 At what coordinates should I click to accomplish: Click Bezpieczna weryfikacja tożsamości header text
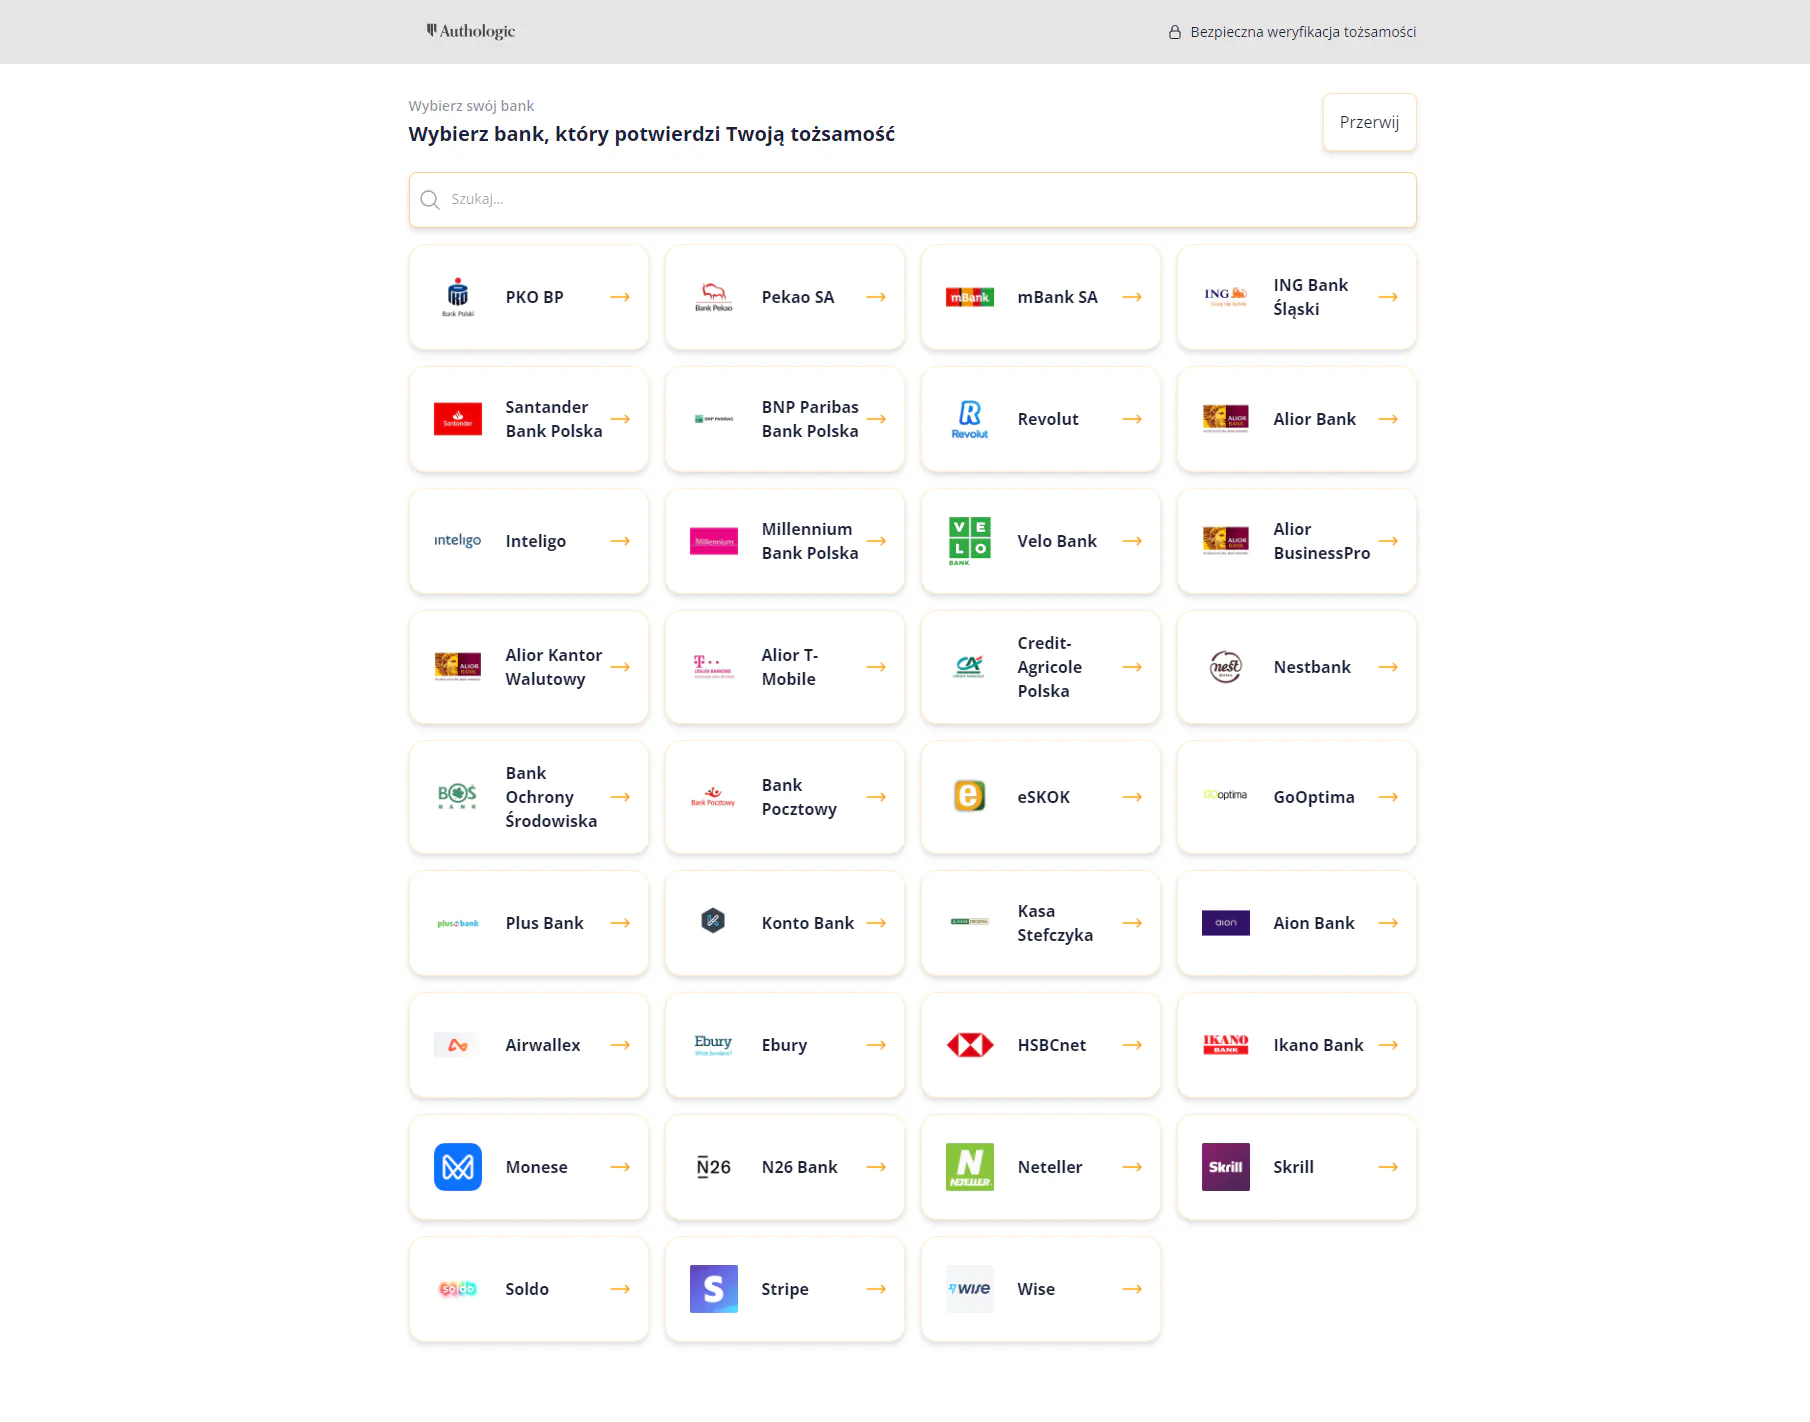(x=1303, y=32)
